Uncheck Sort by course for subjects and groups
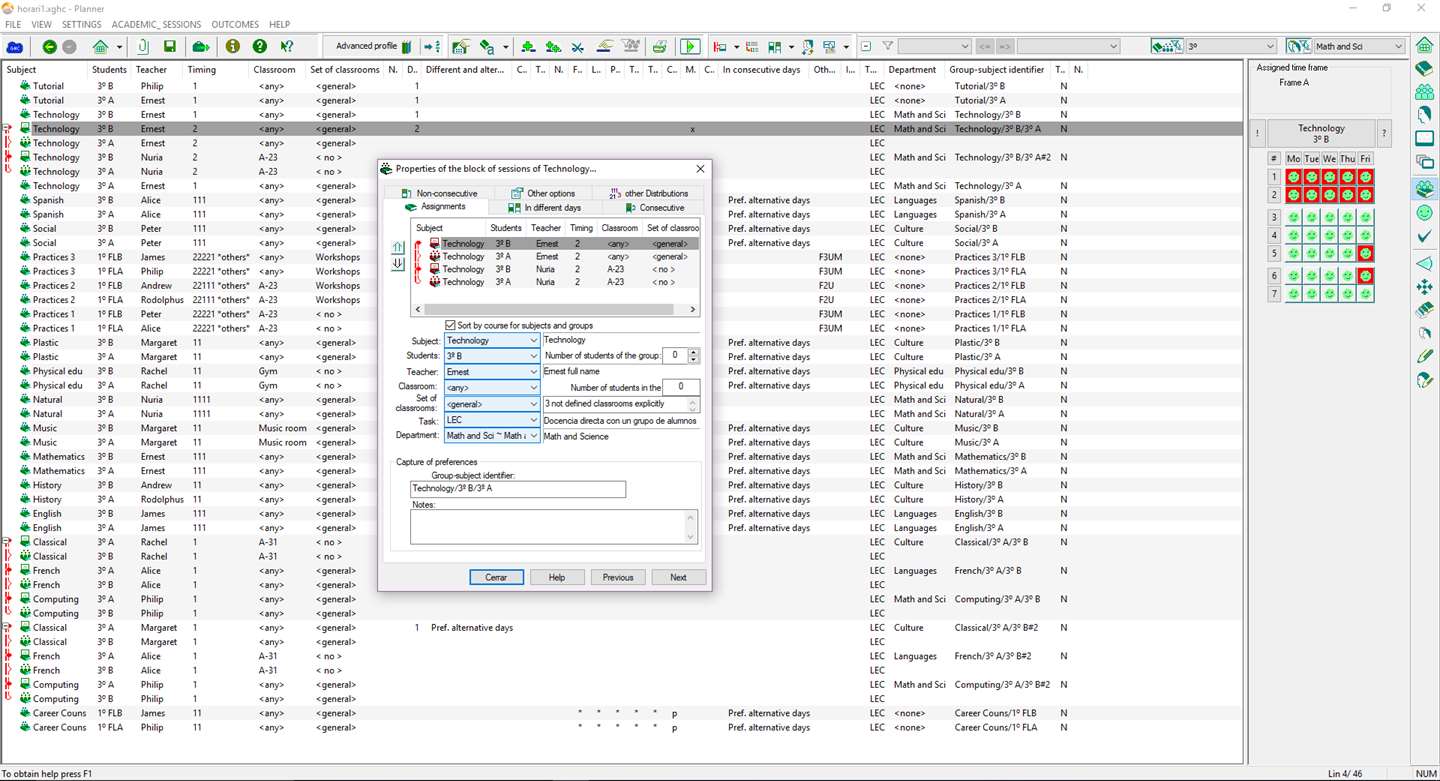Viewport: 1440px width, 781px height. 451,326
